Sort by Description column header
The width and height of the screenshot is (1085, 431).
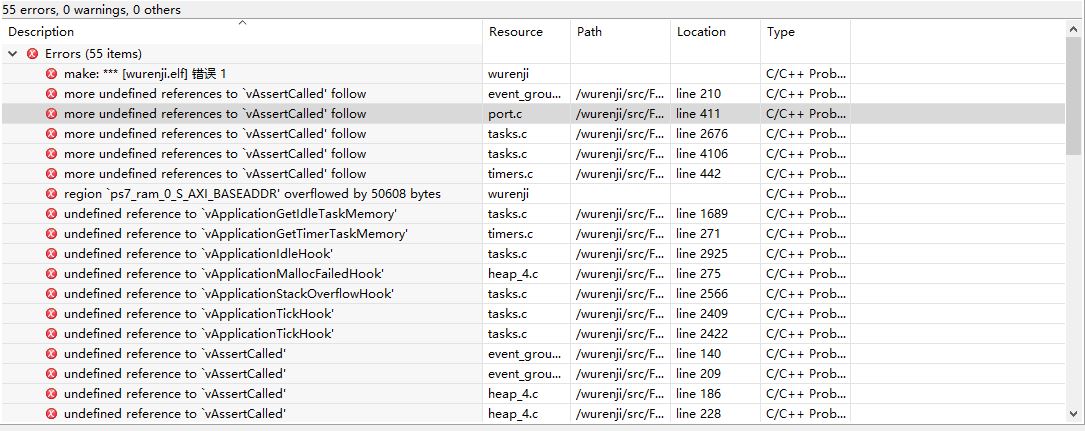pyautogui.click(x=41, y=32)
